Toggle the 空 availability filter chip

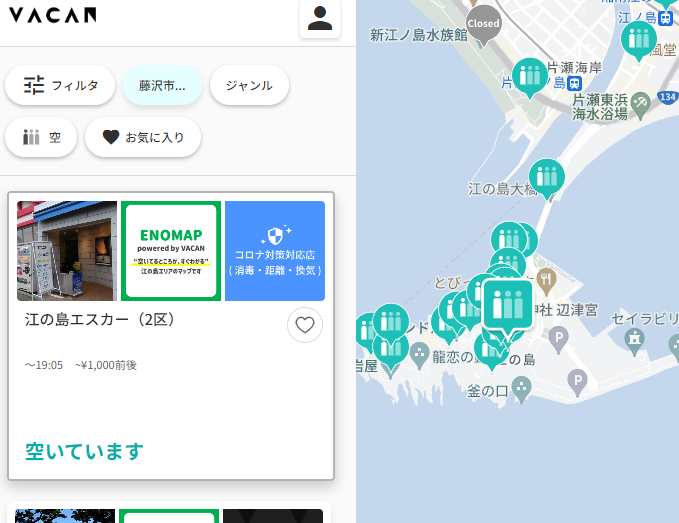tap(41, 137)
